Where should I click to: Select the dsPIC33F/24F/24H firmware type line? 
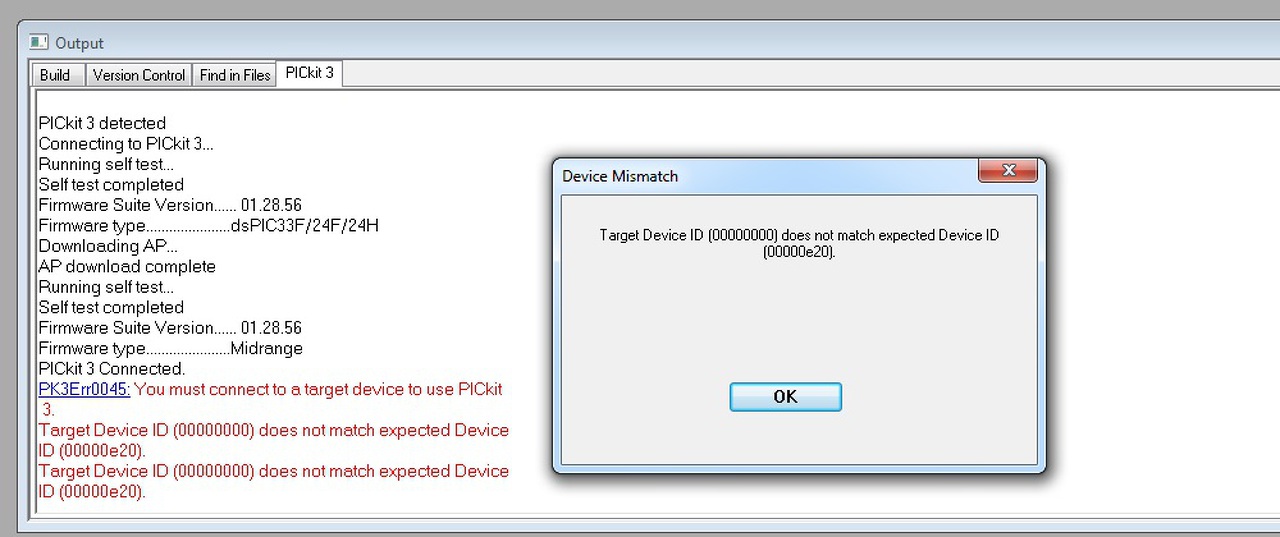tap(208, 226)
